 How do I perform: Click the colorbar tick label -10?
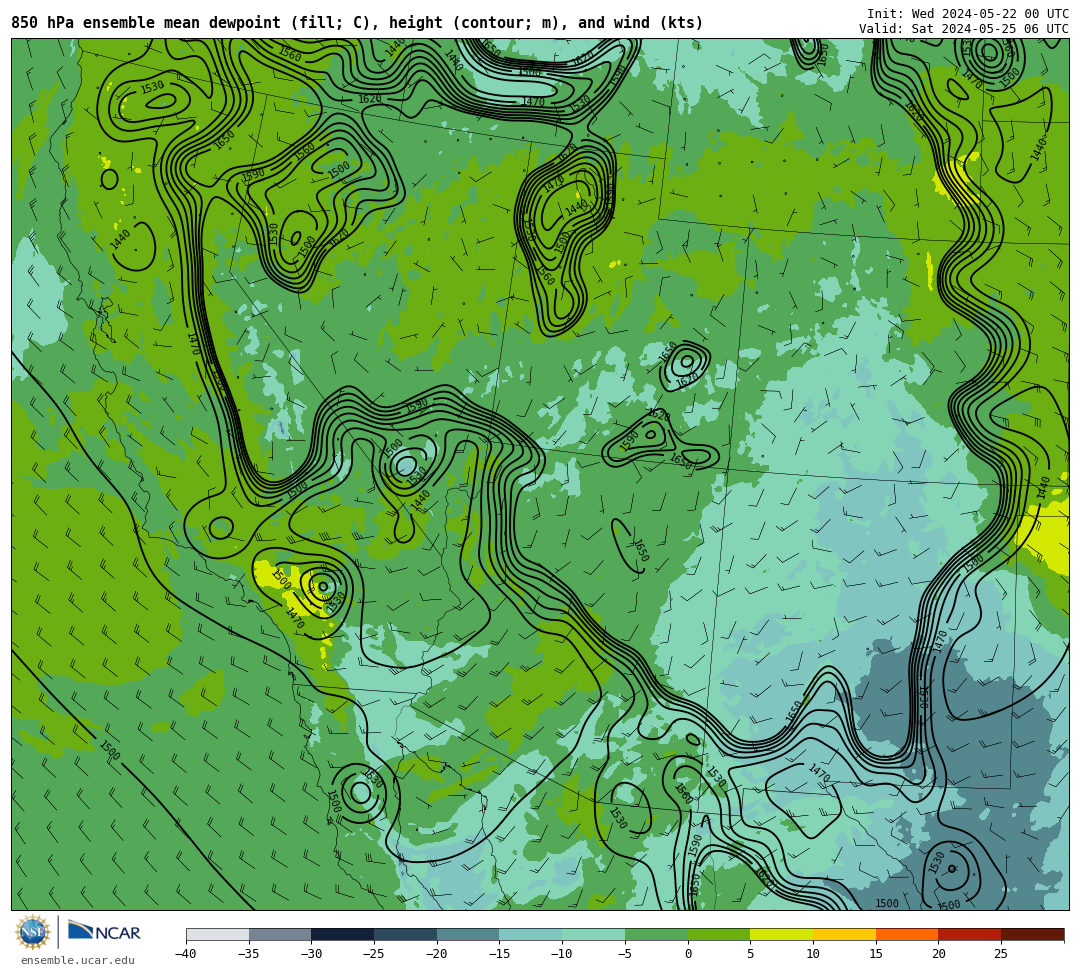tap(561, 954)
